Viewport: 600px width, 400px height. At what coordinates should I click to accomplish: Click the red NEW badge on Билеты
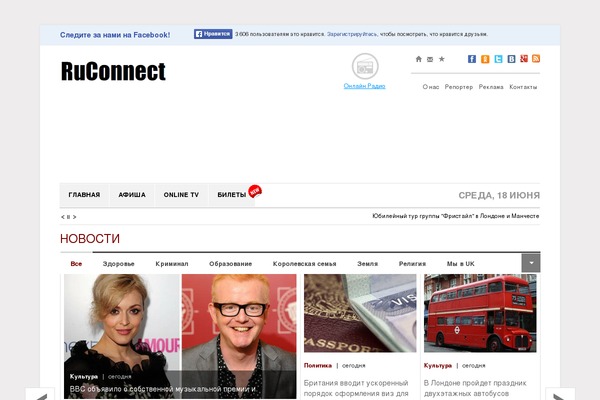255,191
